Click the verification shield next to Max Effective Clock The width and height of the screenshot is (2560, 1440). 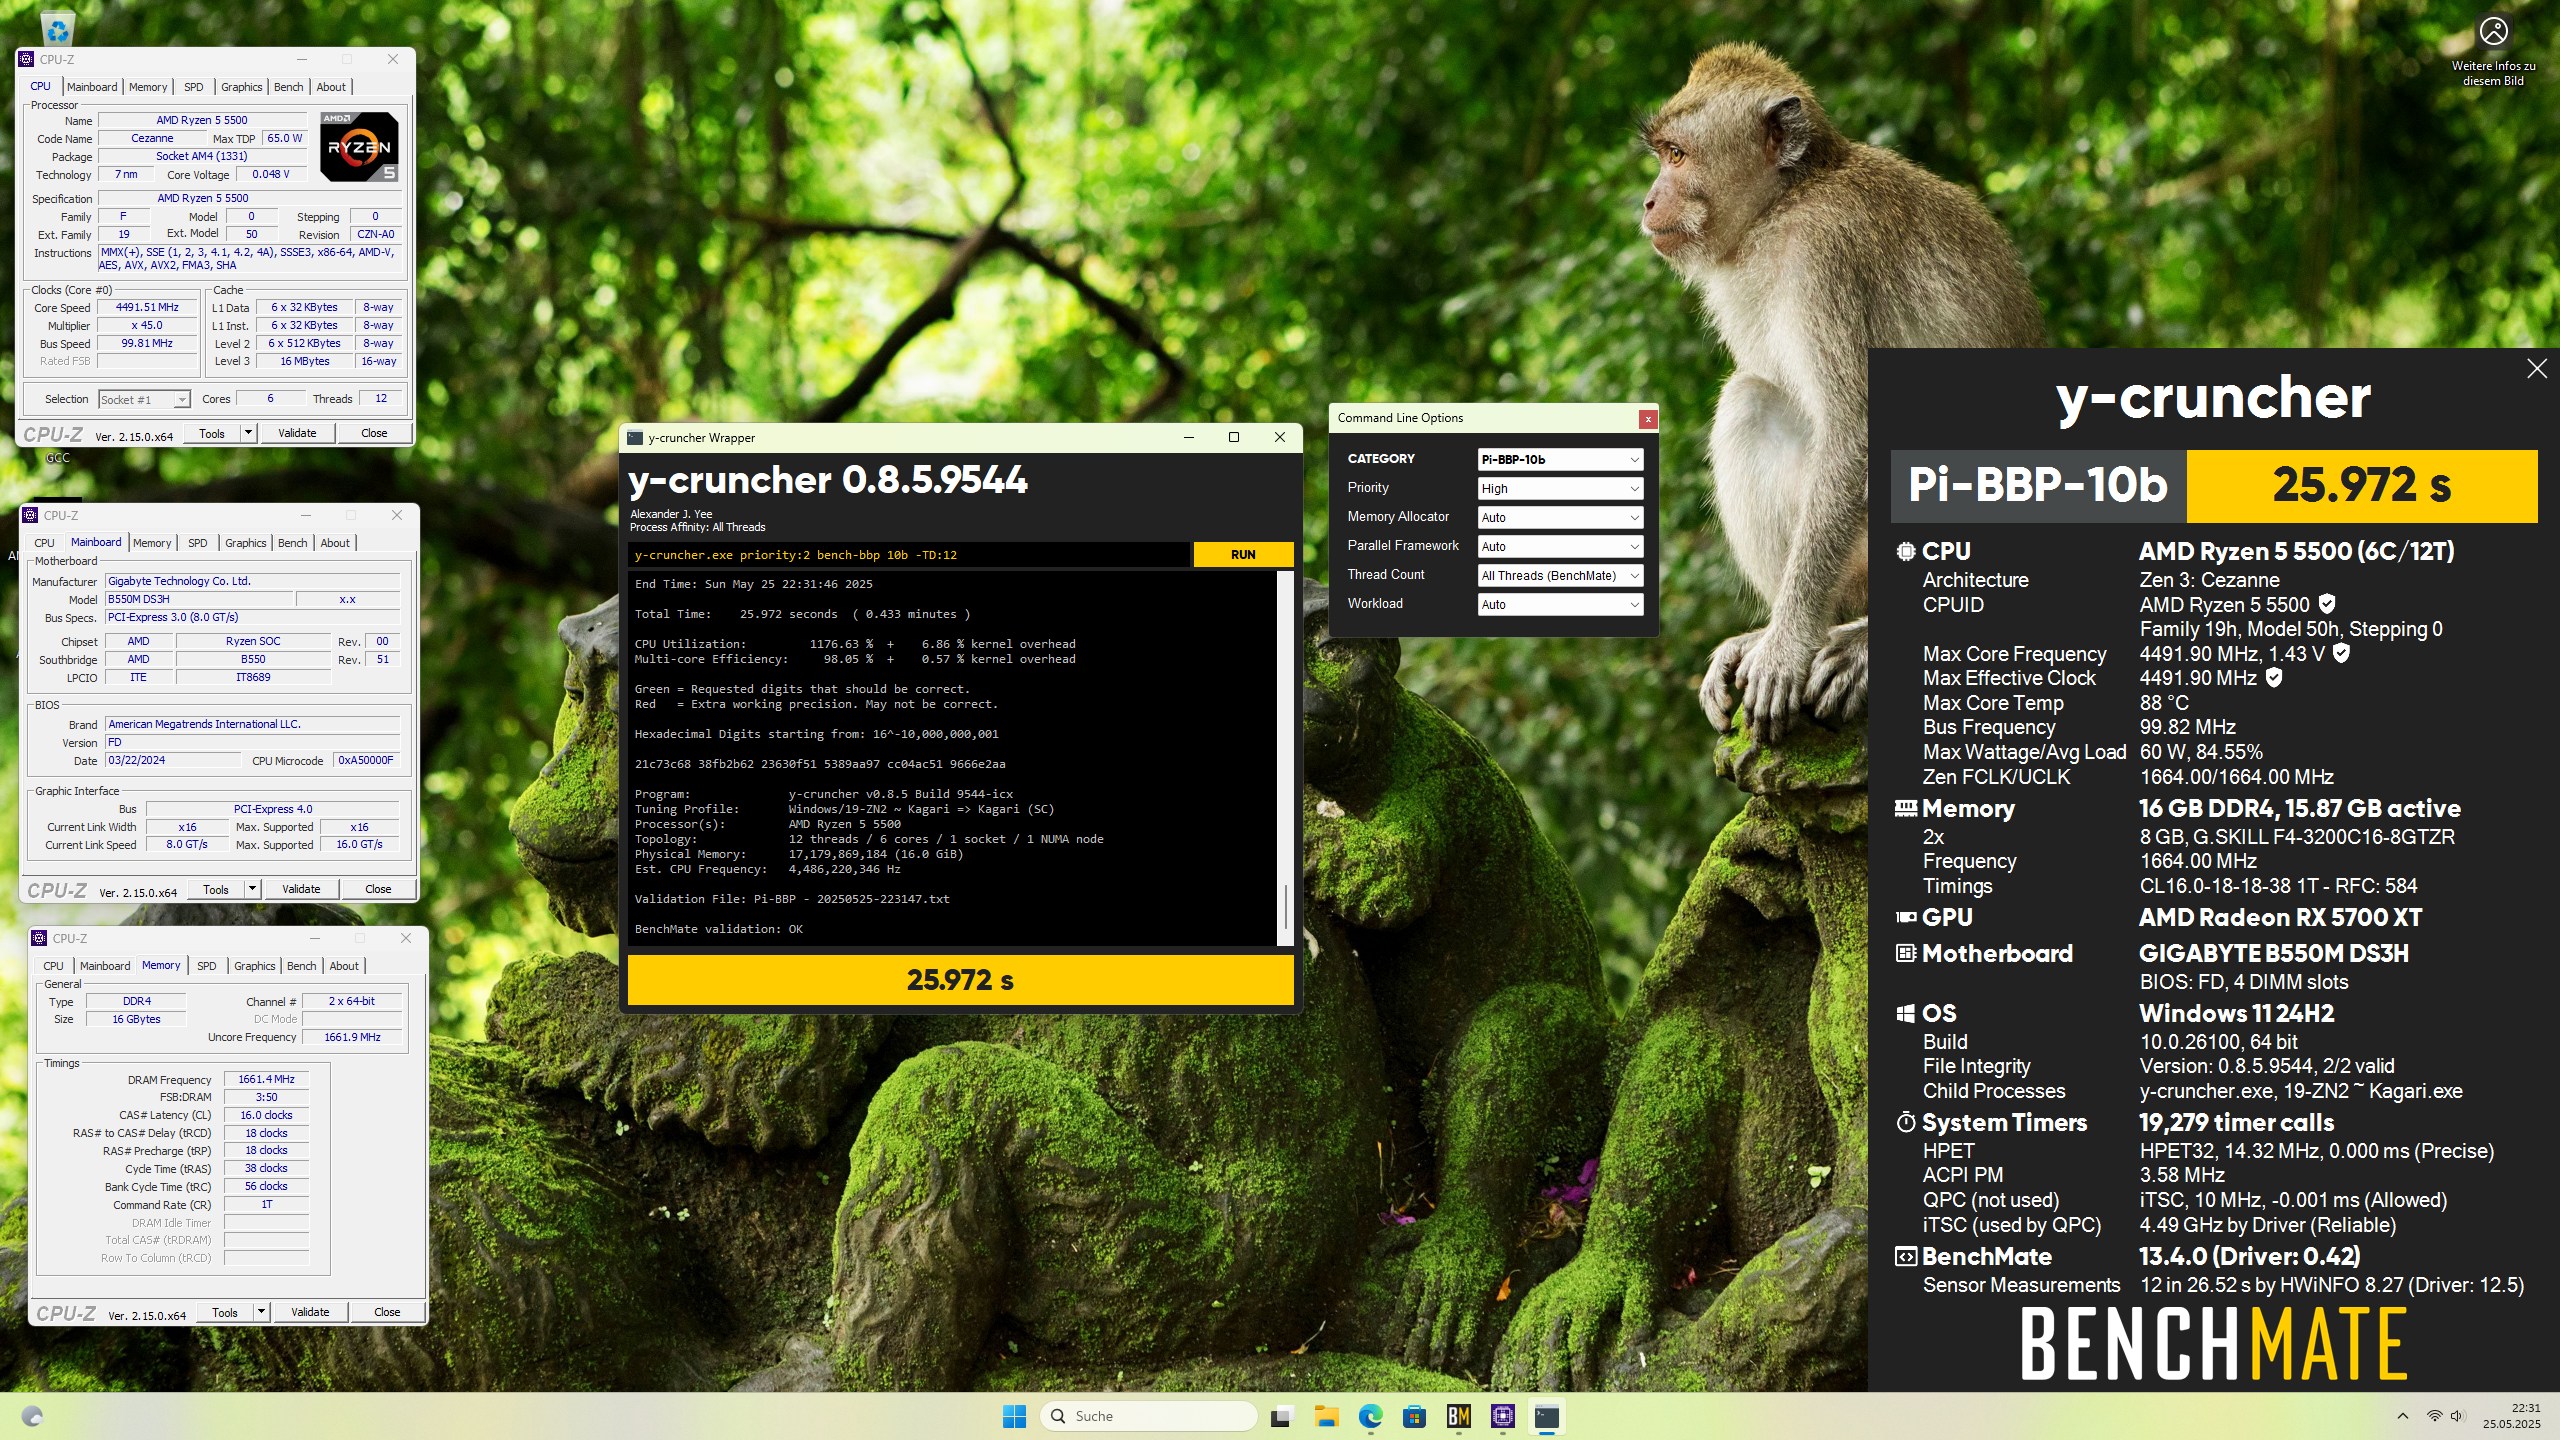click(x=2273, y=677)
